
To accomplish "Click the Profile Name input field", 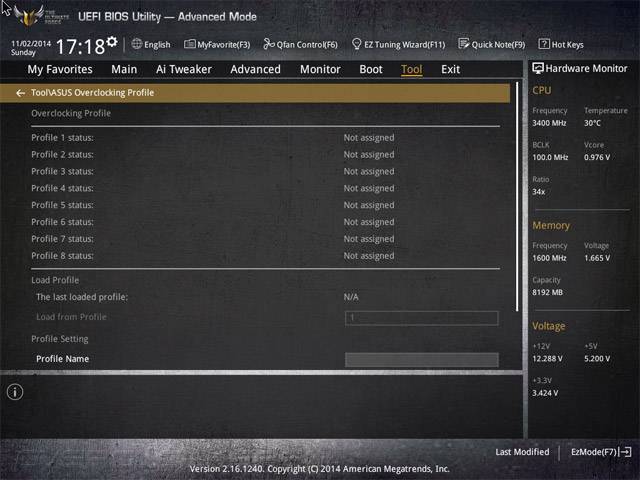I will pos(422,360).
